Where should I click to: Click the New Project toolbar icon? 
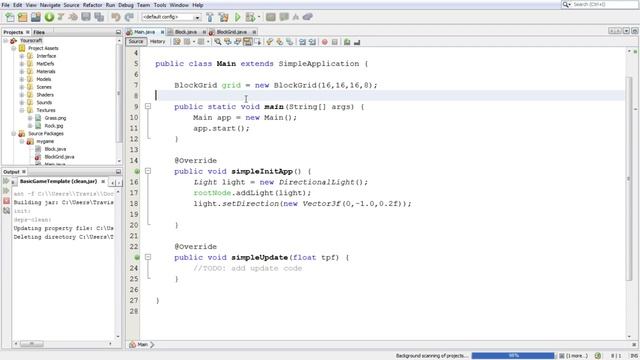tap(22, 17)
